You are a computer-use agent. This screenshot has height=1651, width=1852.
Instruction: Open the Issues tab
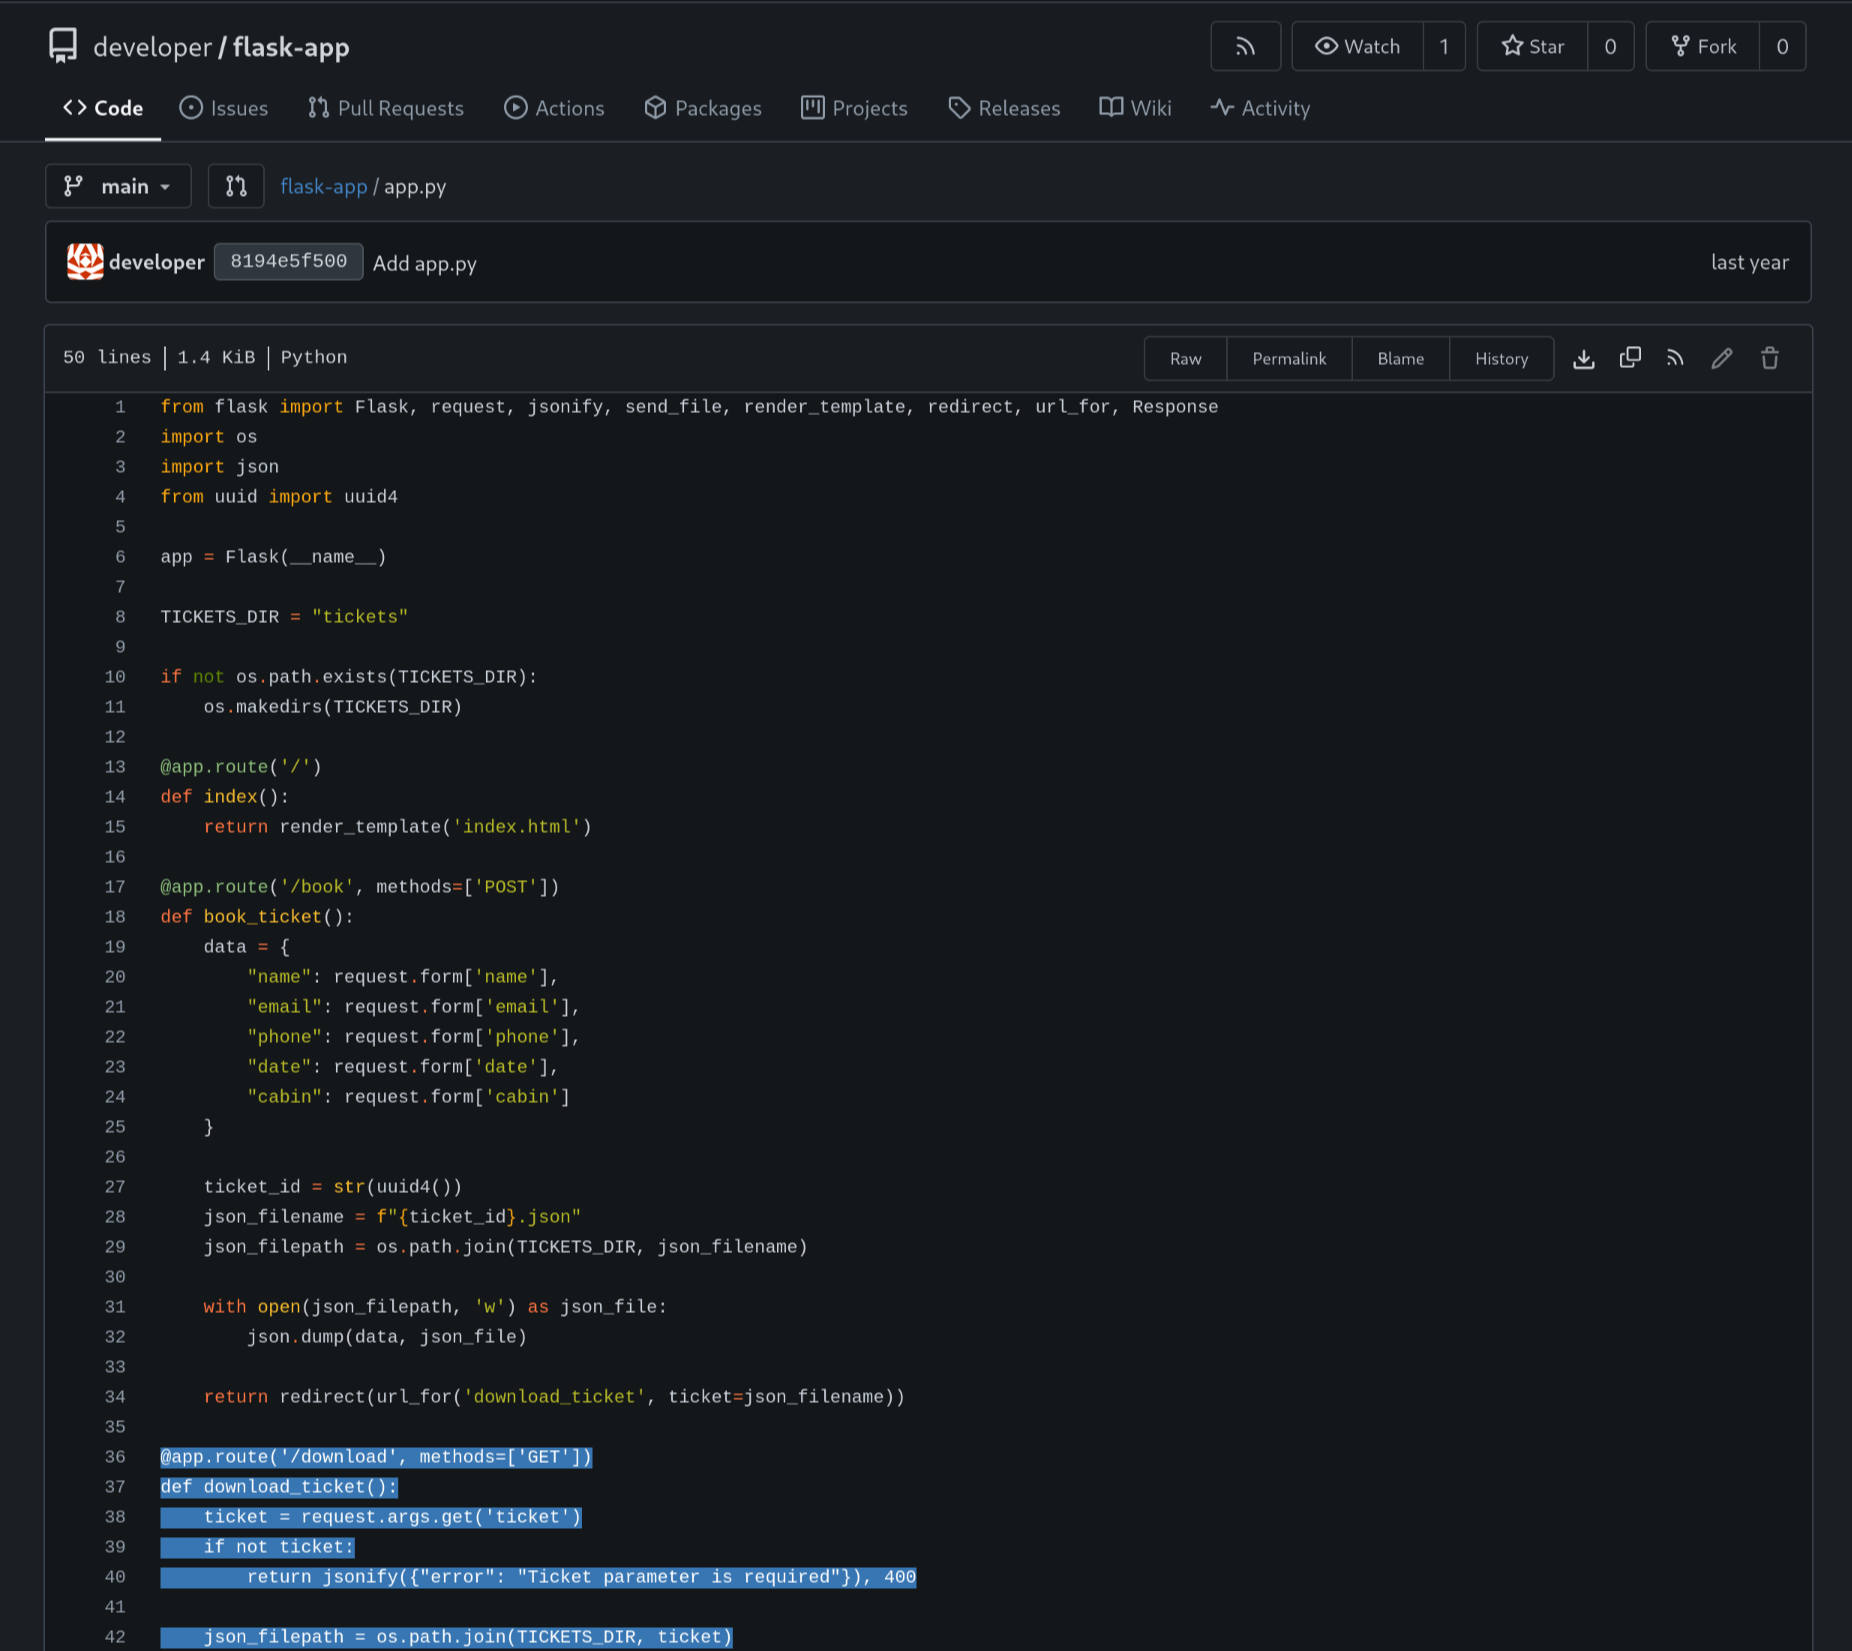(x=224, y=108)
